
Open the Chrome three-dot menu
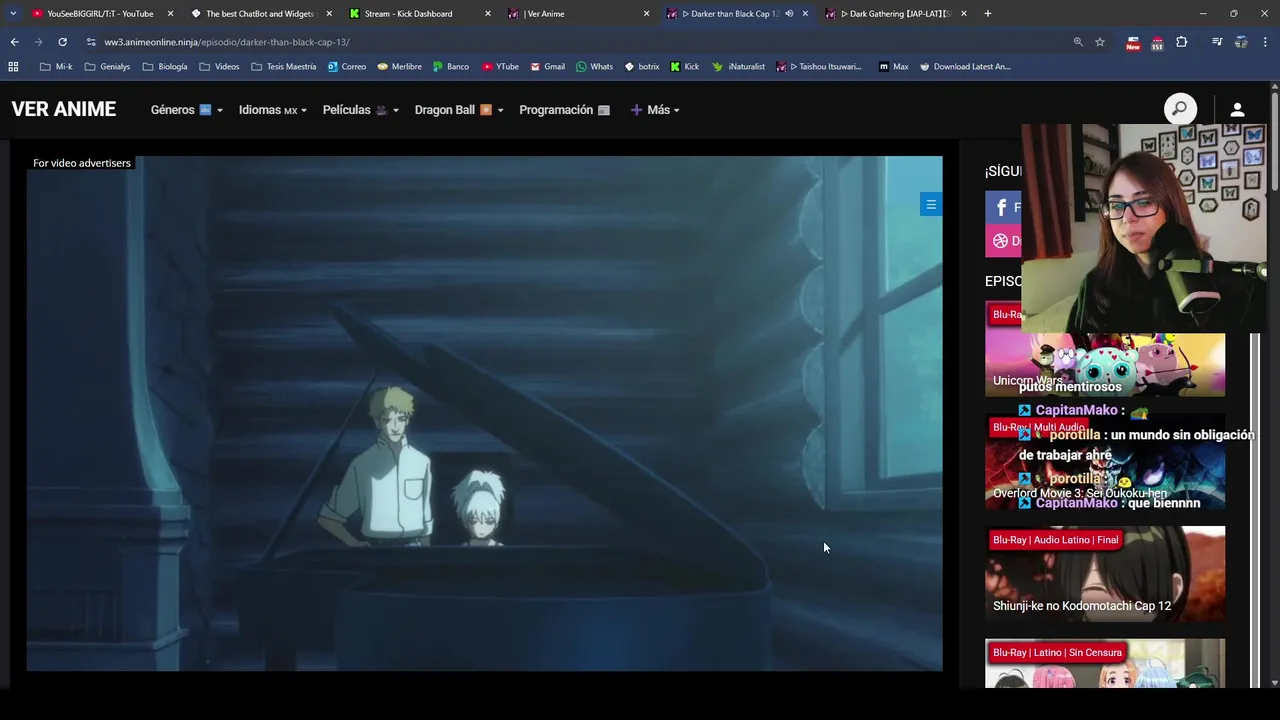(1265, 42)
